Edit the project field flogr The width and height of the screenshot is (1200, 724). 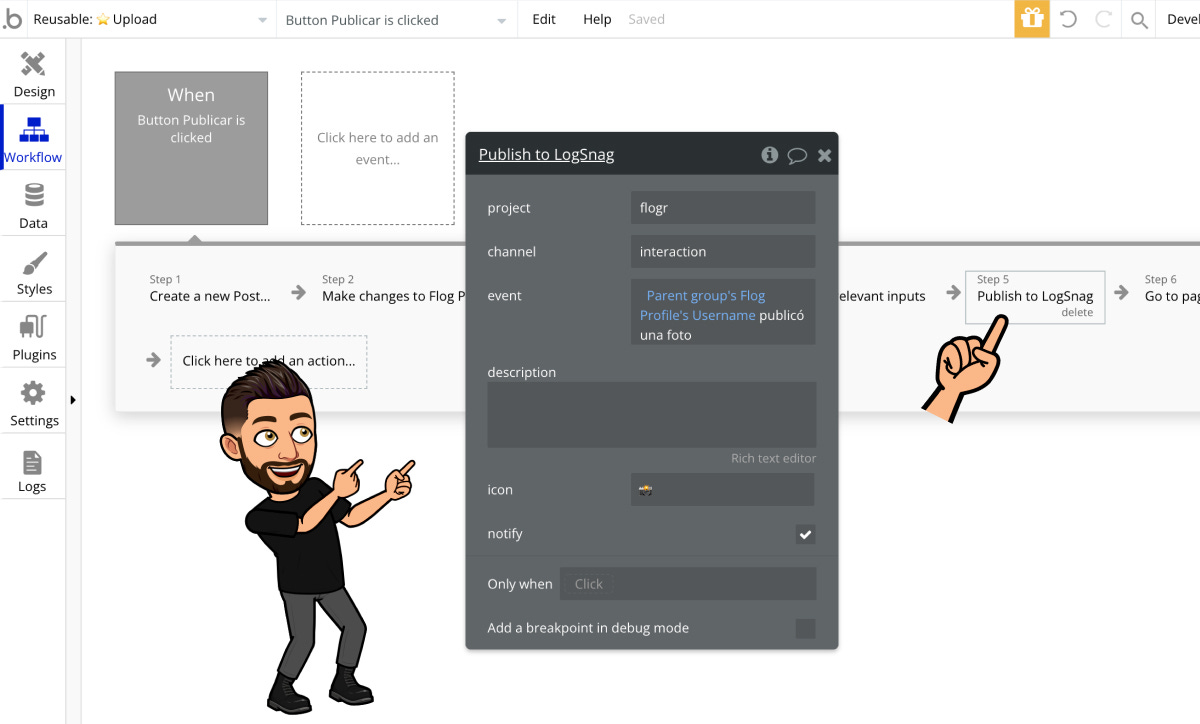coord(723,208)
